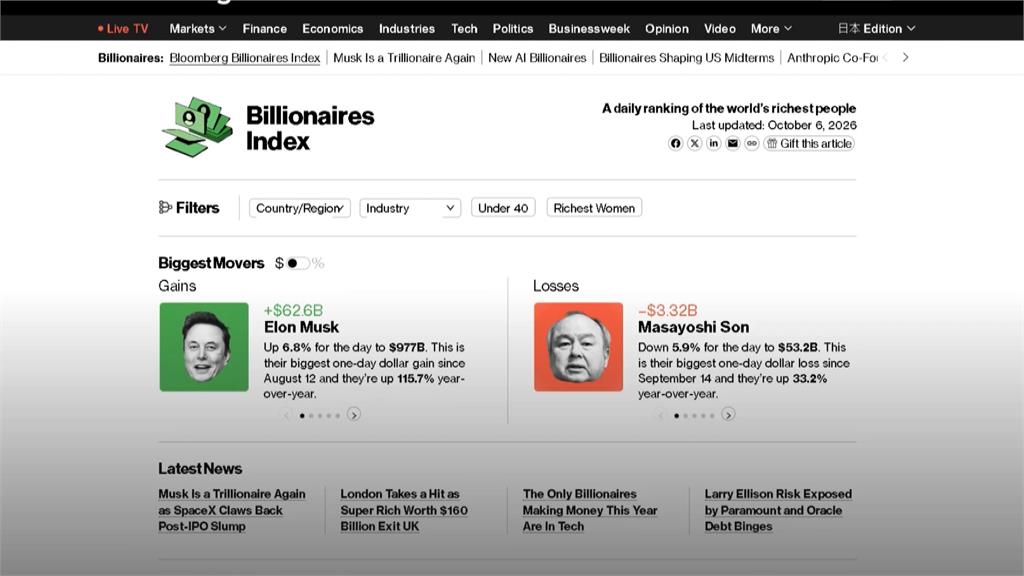Share via X (Twitter) icon
Screen dimensions: 1024x576
[x=695, y=143]
